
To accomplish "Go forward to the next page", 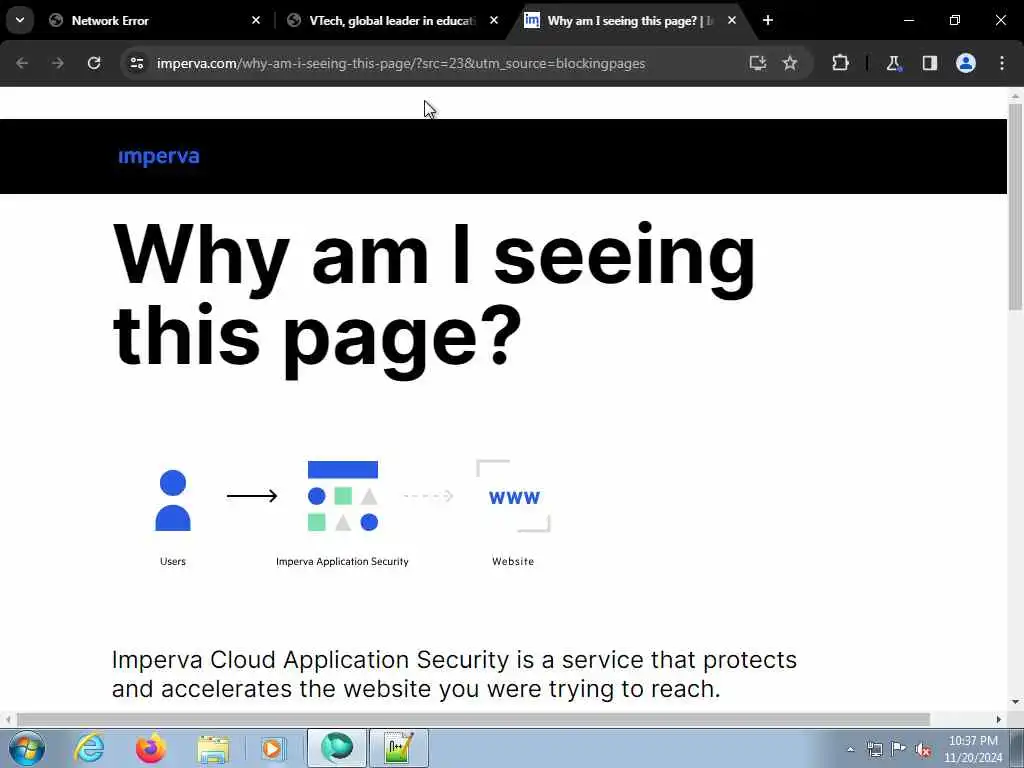I will pos(57,63).
